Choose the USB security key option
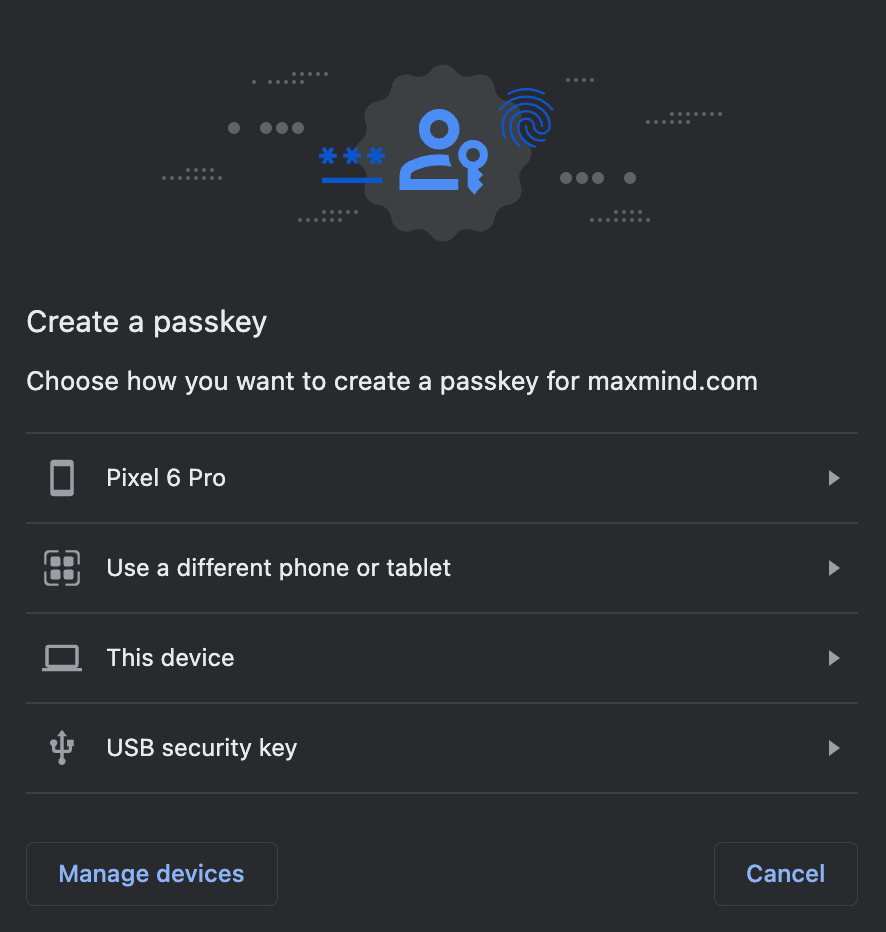The height and width of the screenshot is (932, 886). click(x=201, y=748)
